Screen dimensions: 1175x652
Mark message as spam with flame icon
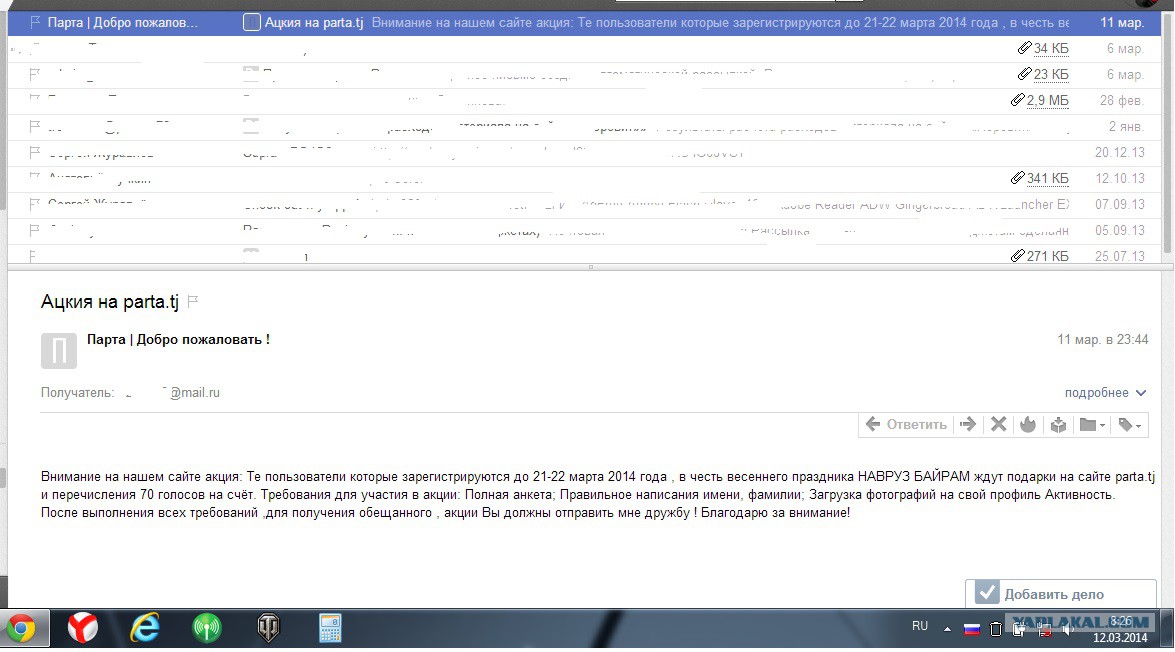click(x=1028, y=424)
